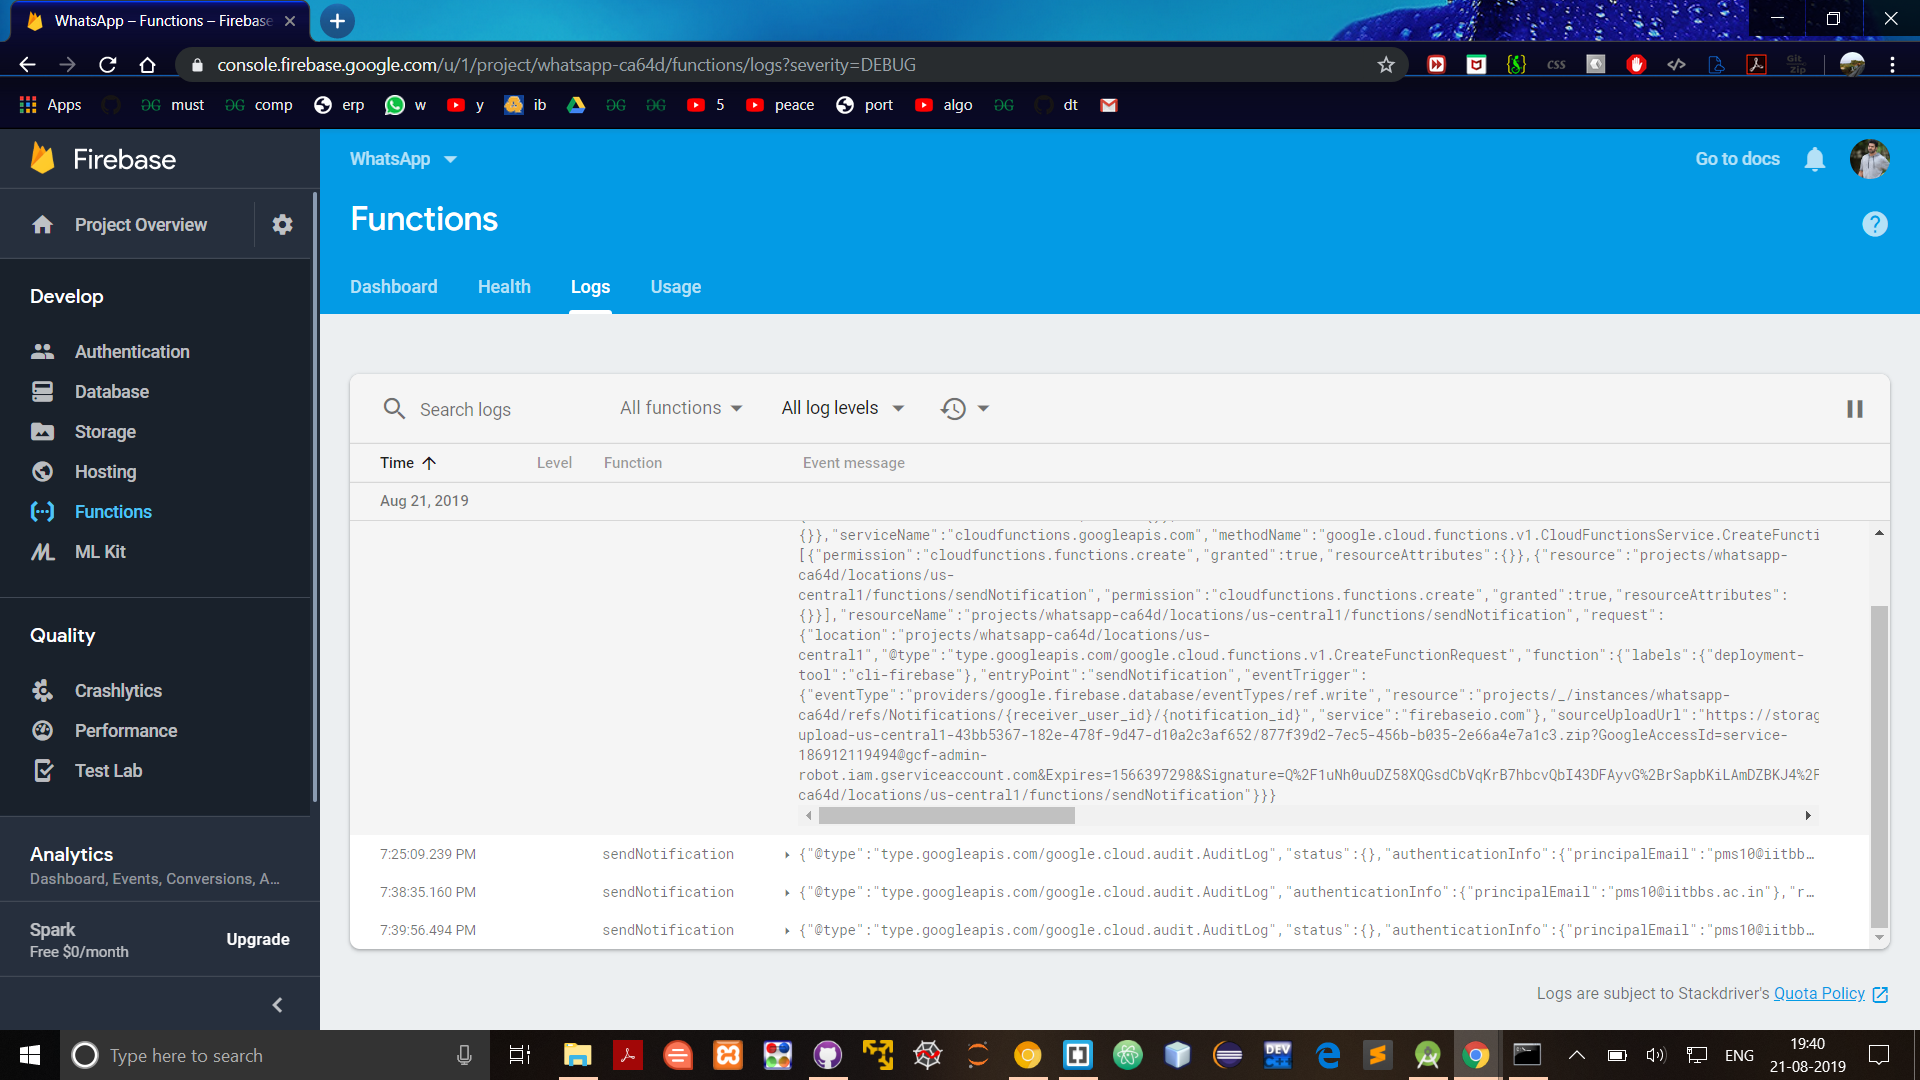Screen dimensions: 1920x1080
Task: Close the WhatsApp Functions browser tab
Action: click(x=290, y=21)
